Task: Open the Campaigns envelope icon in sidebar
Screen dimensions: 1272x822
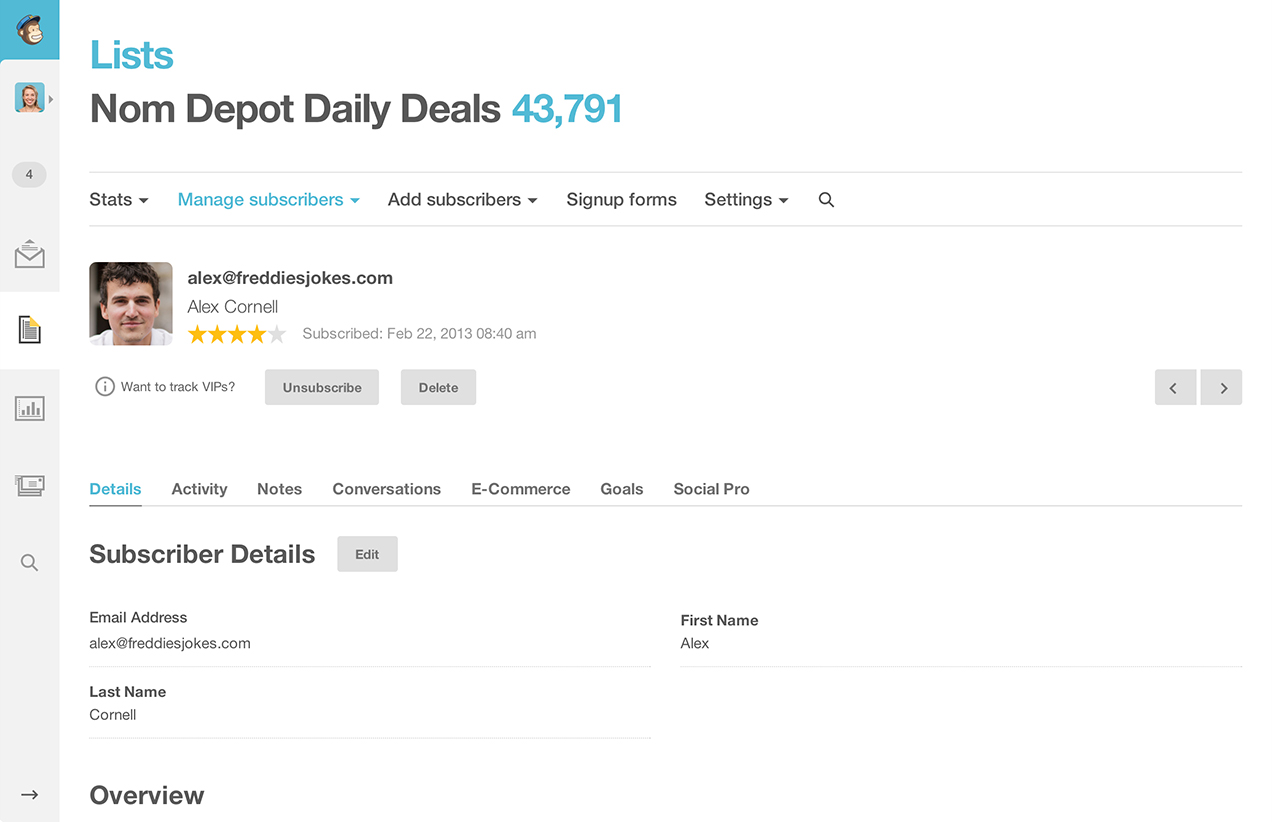Action: pos(29,255)
